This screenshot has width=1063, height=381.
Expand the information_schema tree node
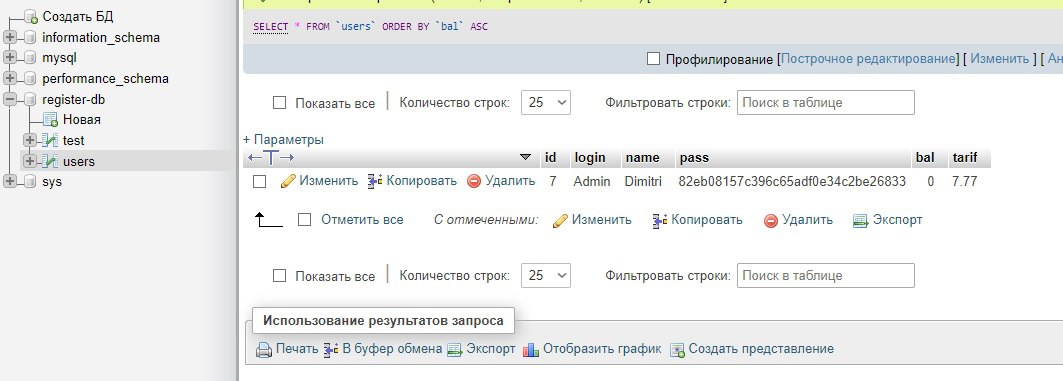click(x=9, y=37)
